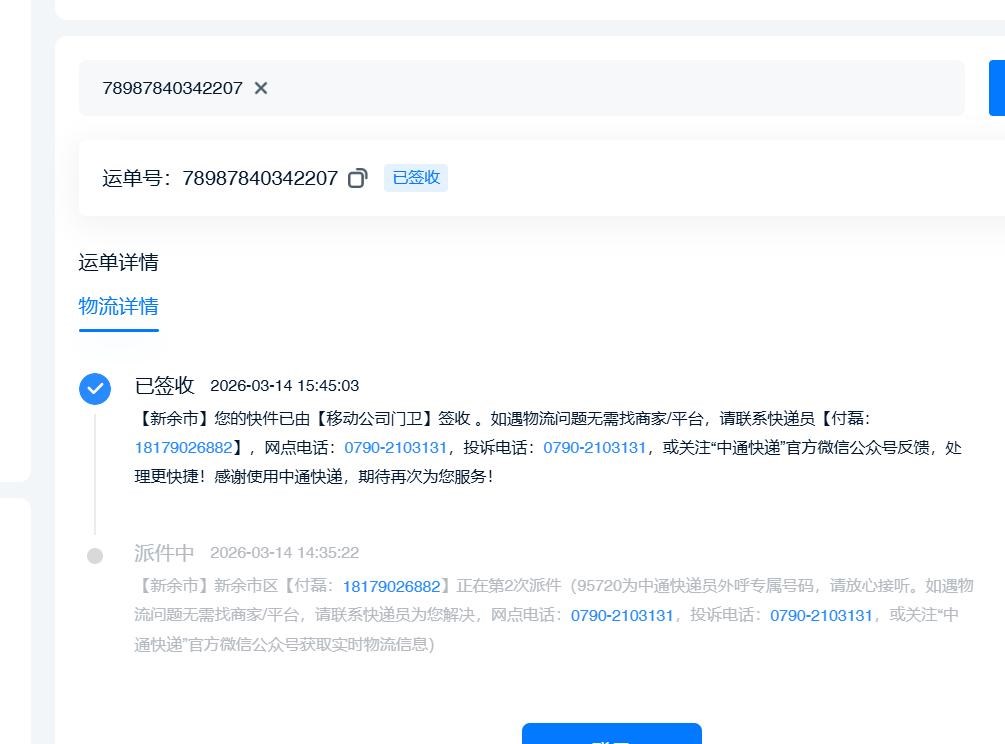Switch to the 物流详情 tab
The height and width of the screenshot is (744, 1005).
tap(118, 306)
